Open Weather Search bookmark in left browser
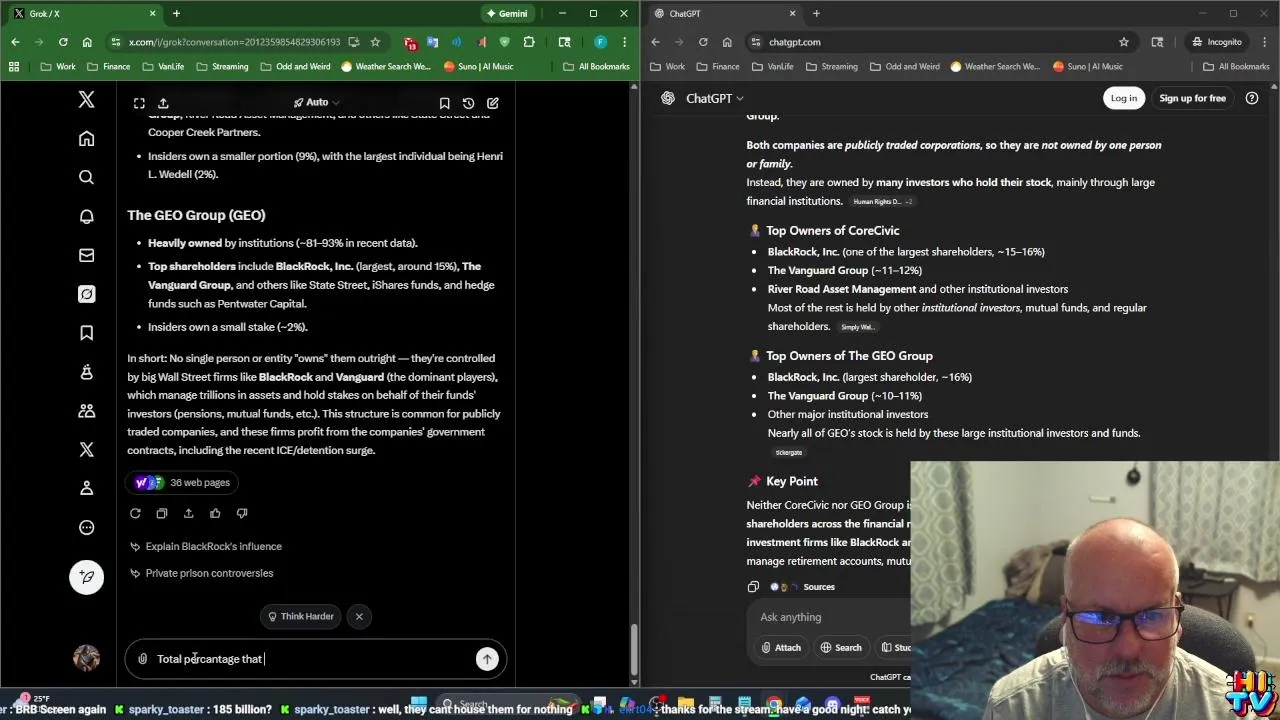Screen dimensions: 1280x720 (385, 66)
